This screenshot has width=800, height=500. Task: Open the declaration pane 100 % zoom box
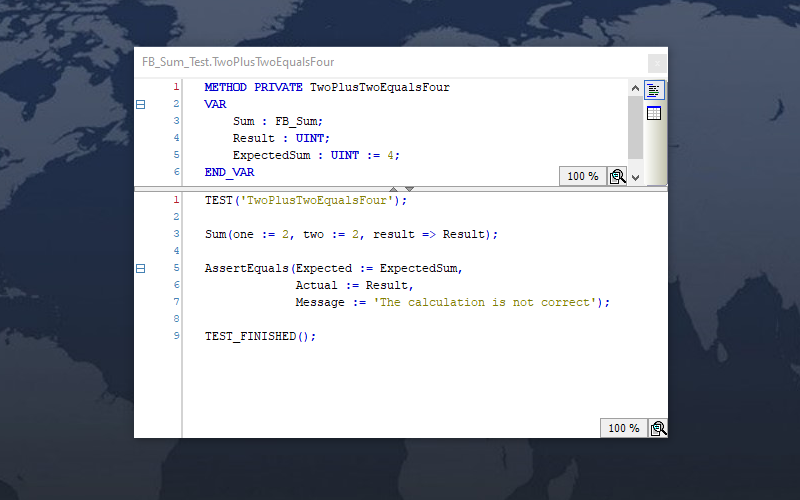(582, 177)
